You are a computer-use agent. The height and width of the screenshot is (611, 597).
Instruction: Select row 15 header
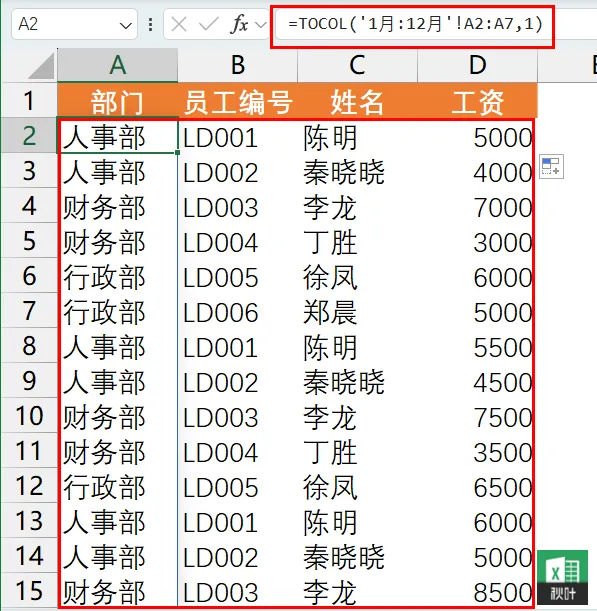pos(29,591)
